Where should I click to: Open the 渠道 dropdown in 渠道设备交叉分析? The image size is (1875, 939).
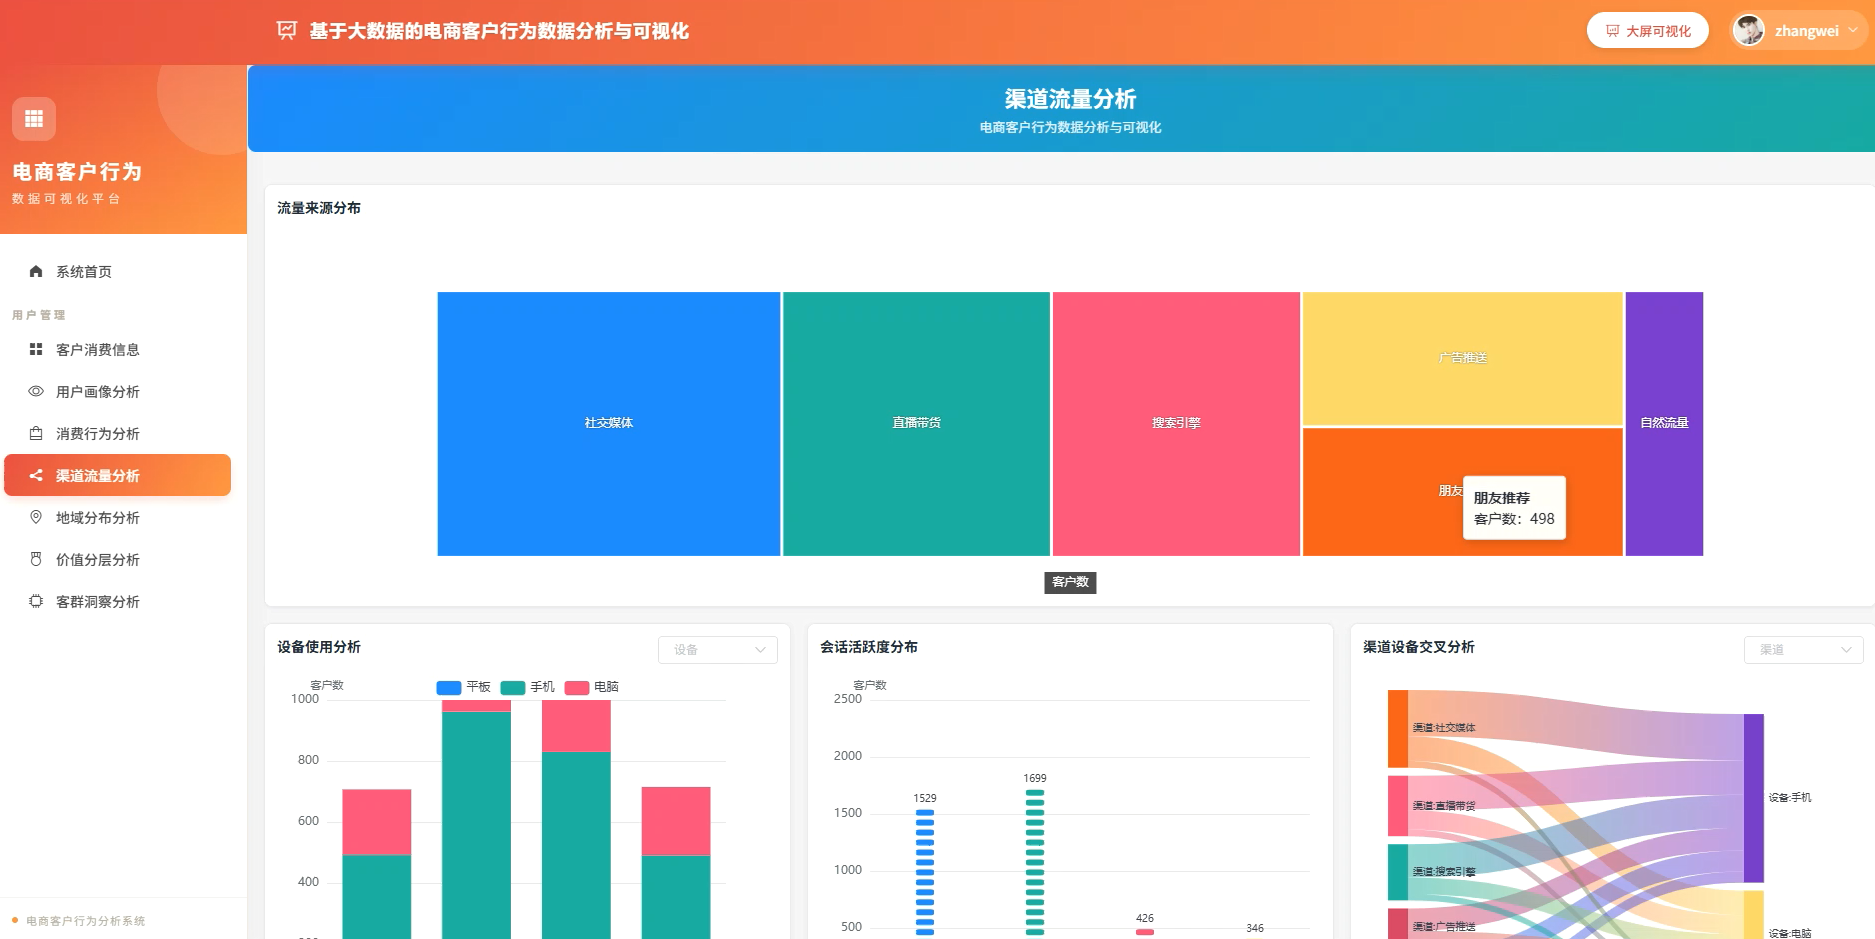coord(1804,650)
